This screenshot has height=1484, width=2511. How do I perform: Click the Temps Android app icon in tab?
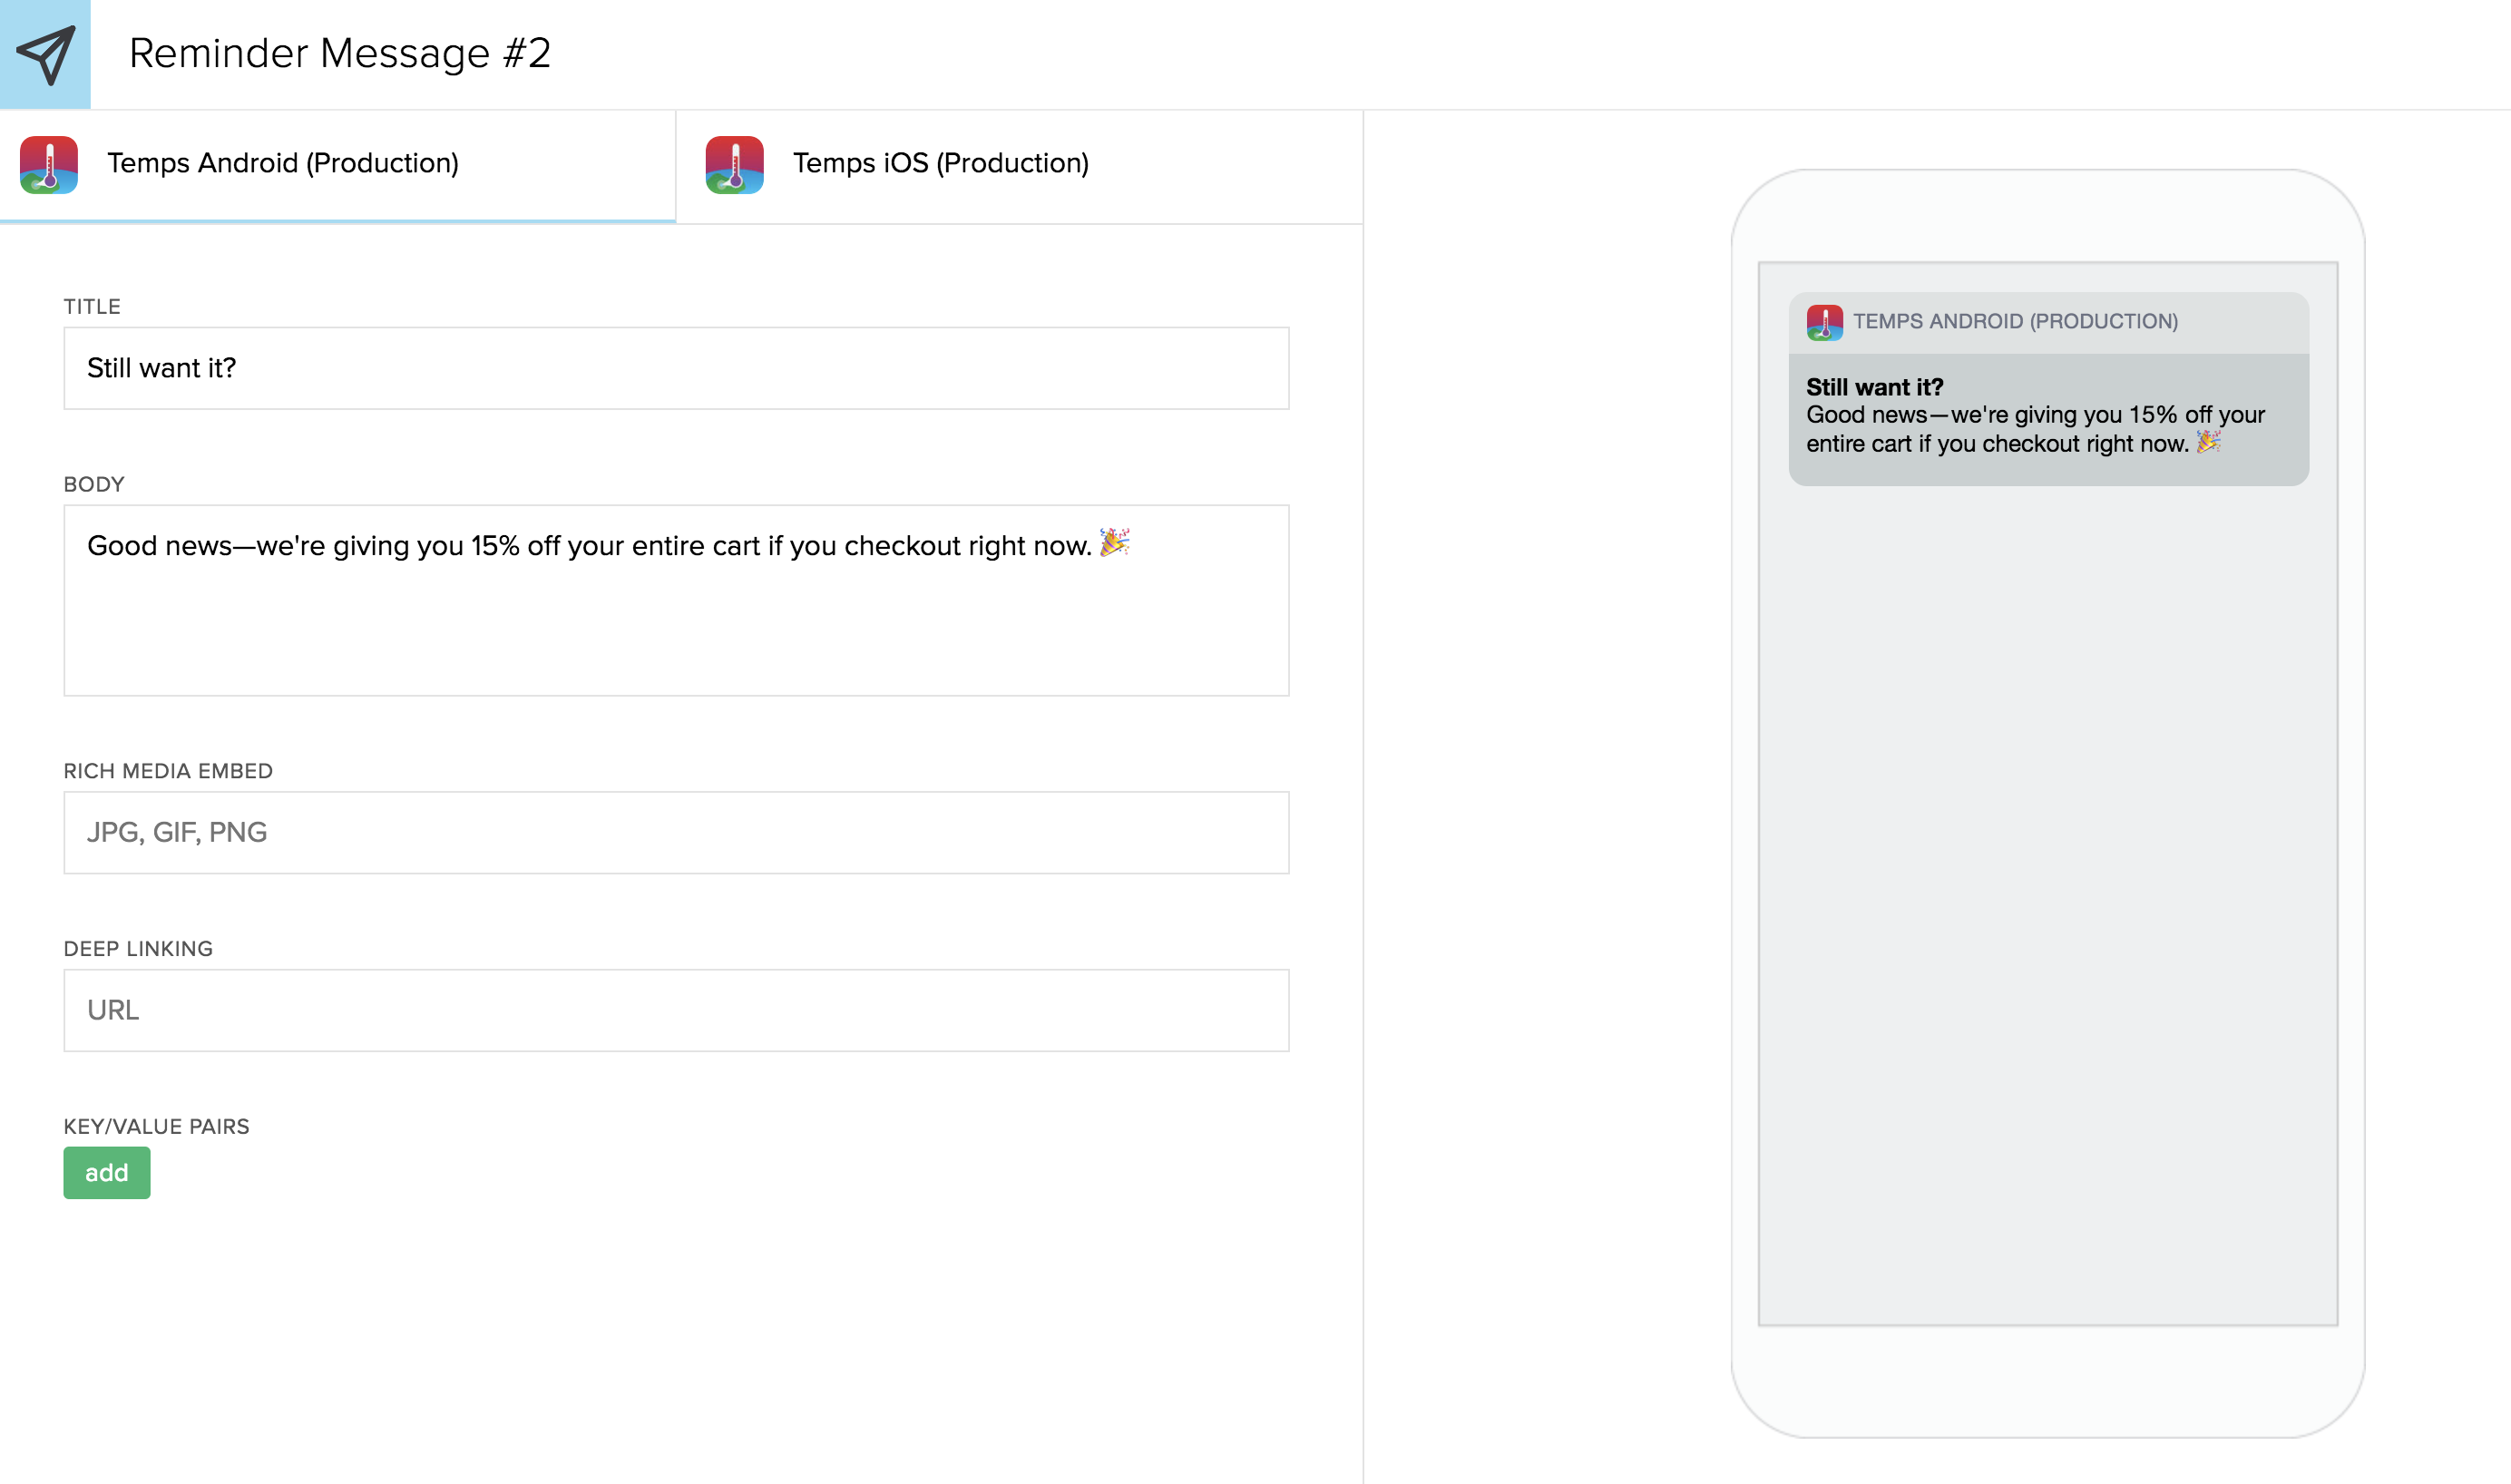(49, 164)
